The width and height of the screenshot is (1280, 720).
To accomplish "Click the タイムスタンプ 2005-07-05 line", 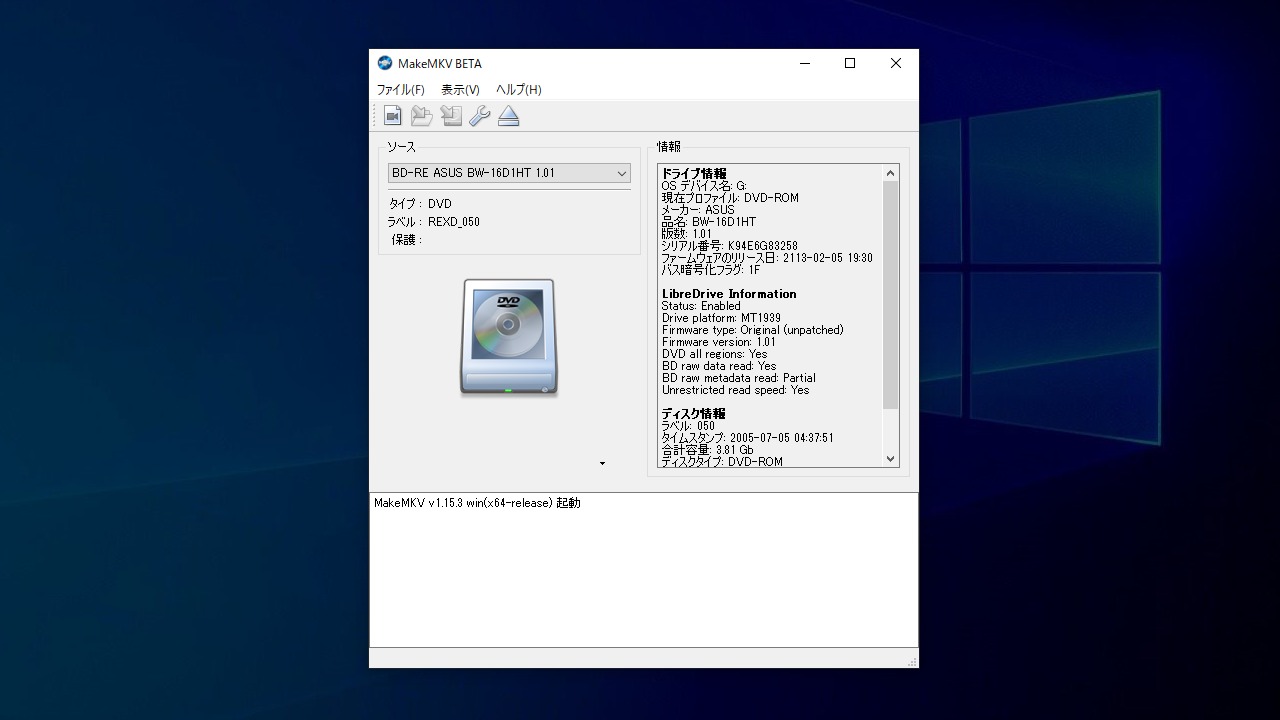I will [747, 438].
